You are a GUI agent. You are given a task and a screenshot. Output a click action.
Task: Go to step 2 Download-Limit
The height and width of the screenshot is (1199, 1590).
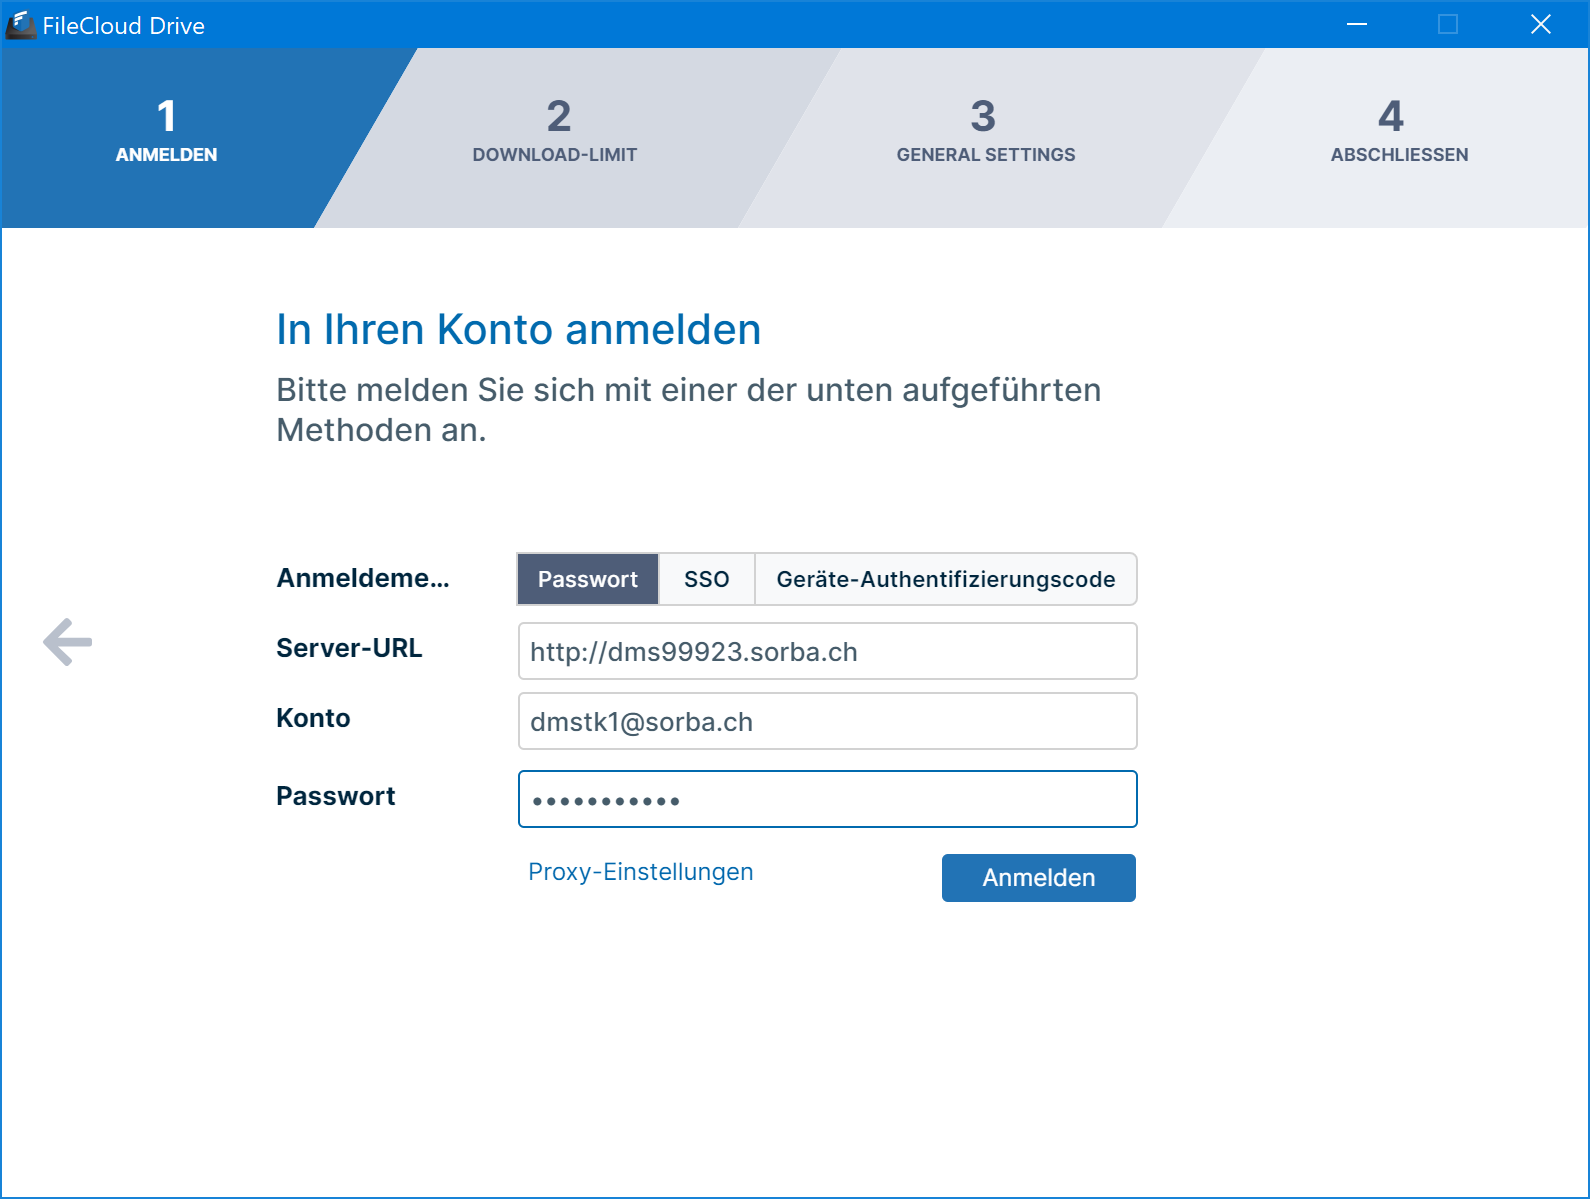556,130
